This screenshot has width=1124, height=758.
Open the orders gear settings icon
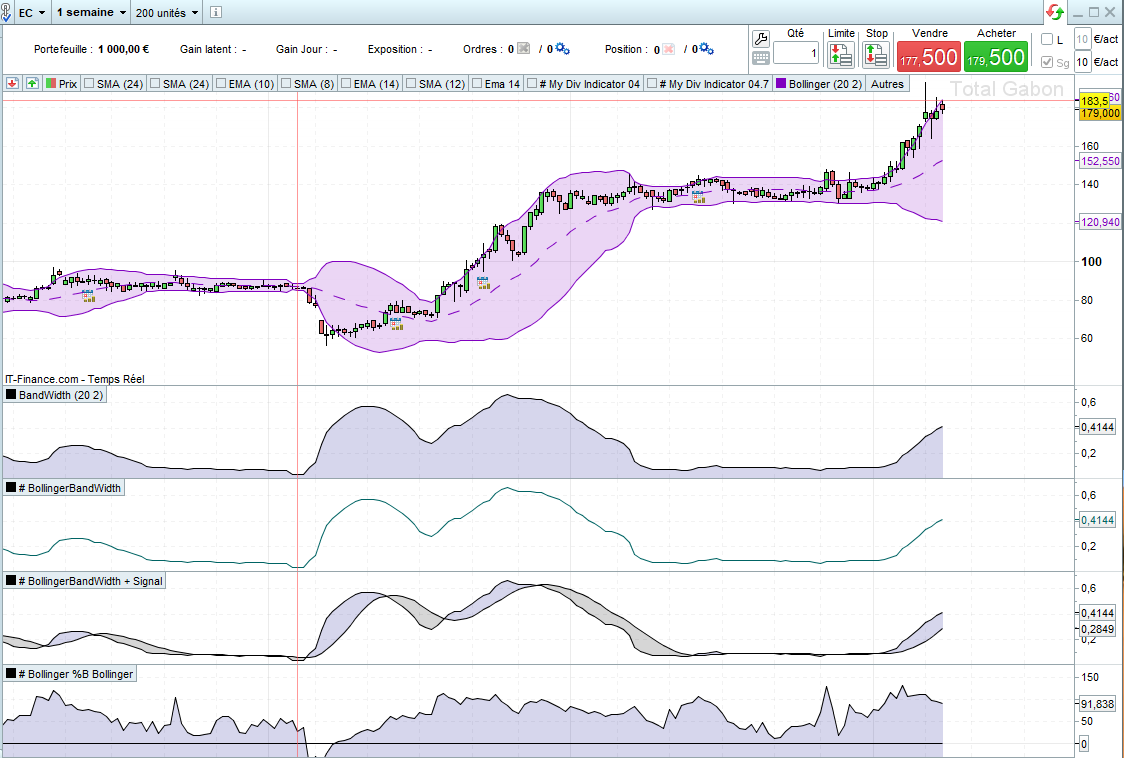click(563, 49)
